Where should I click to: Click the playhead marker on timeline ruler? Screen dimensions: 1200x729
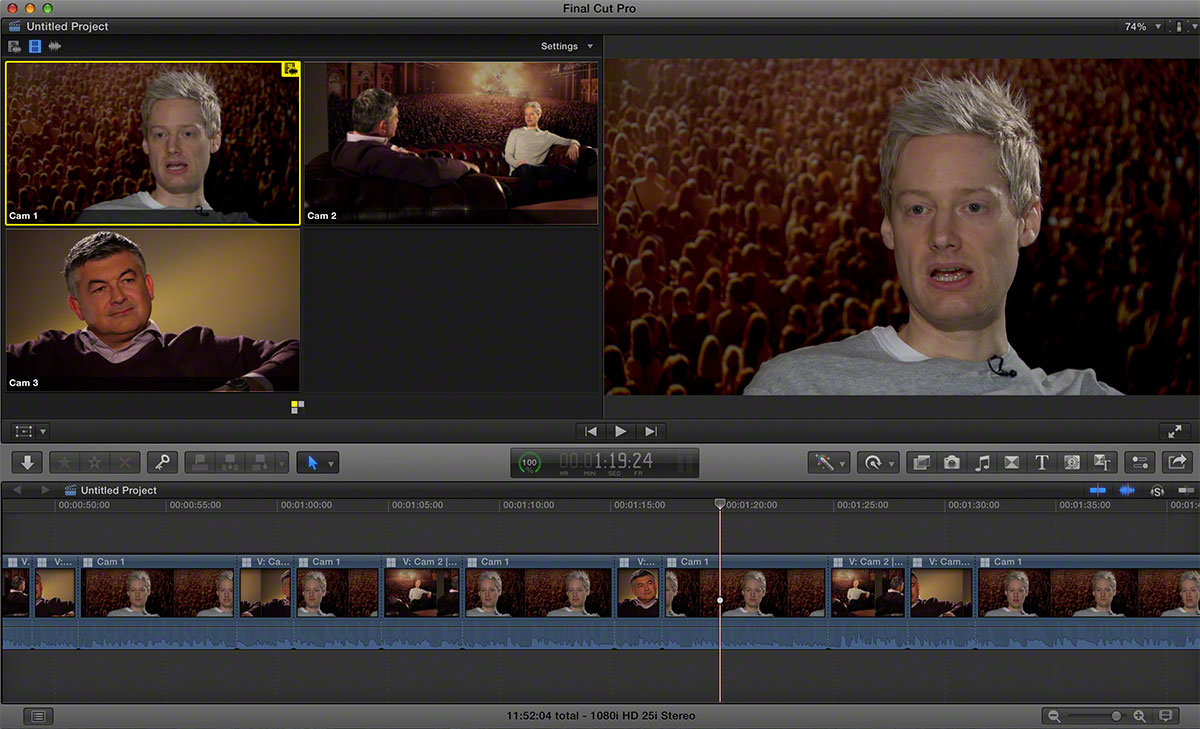(x=720, y=504)
